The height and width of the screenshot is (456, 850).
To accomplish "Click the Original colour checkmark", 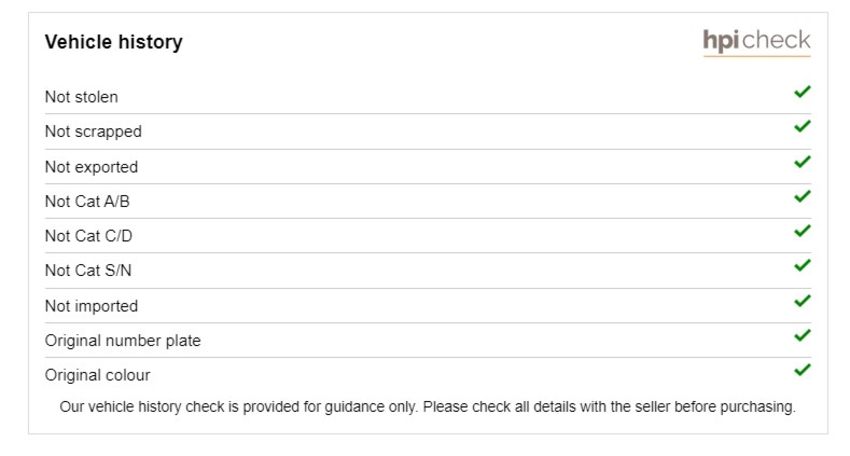I will [x=802, y=370].
